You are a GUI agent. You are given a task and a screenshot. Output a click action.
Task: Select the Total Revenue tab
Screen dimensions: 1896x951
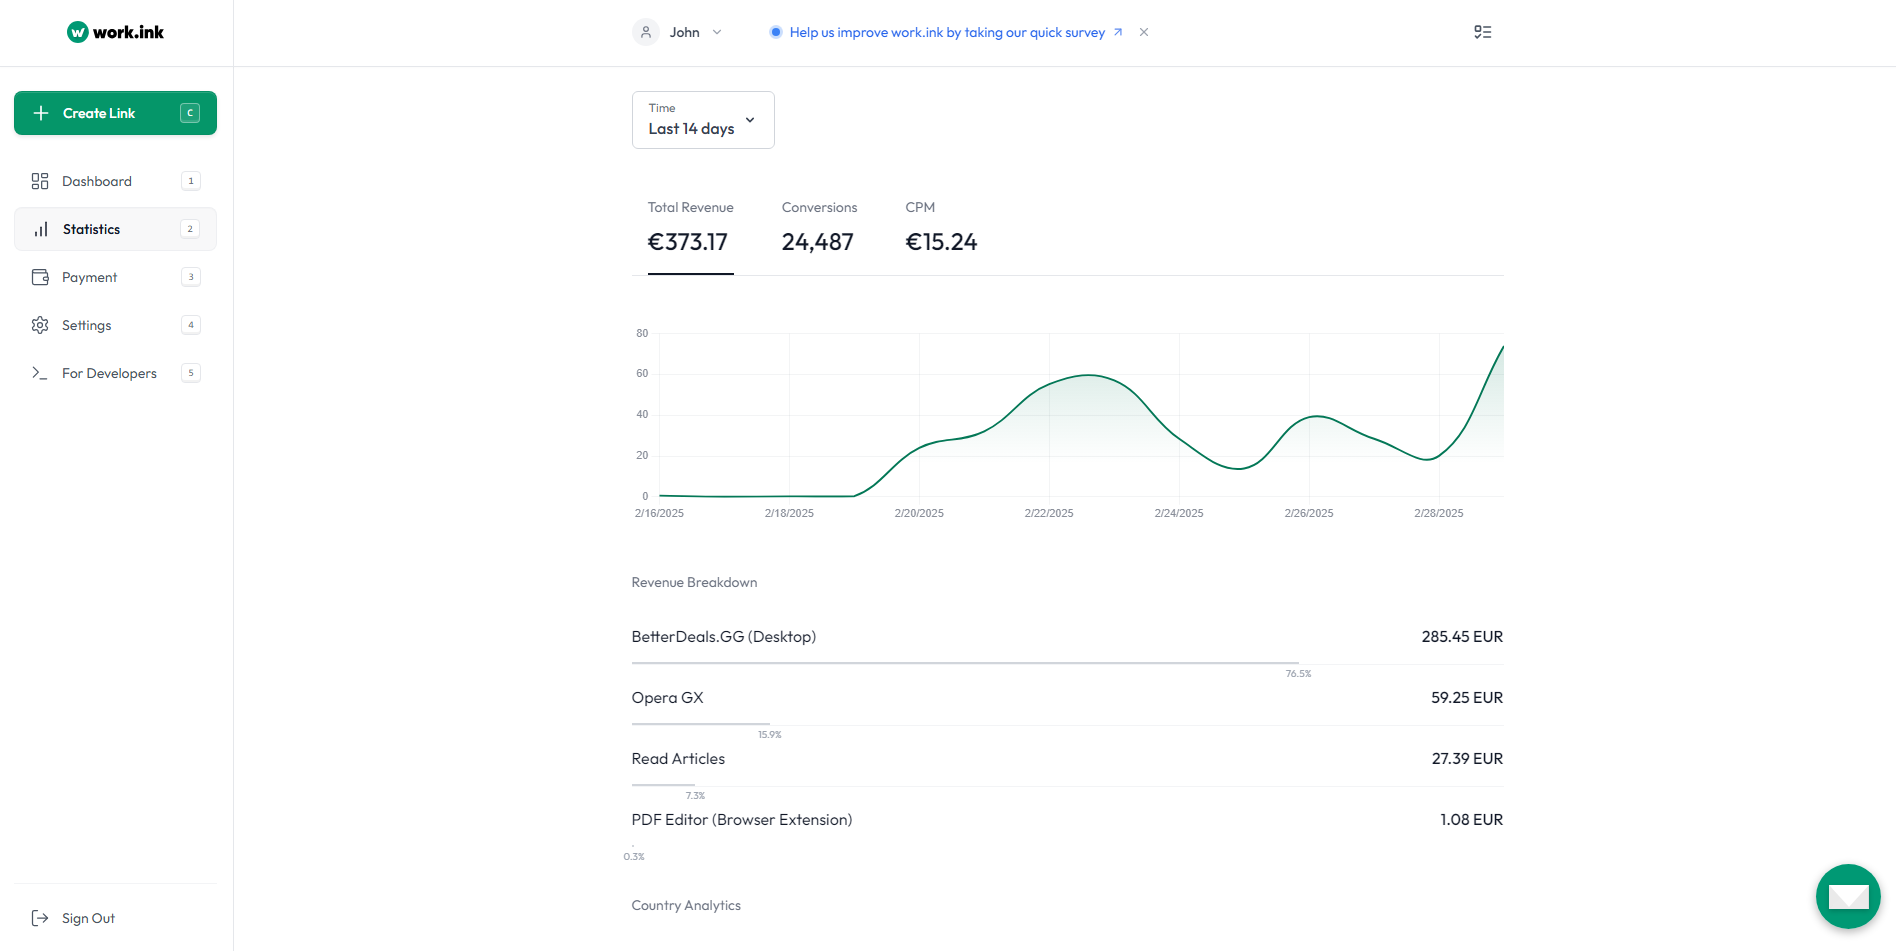point(691,230)
